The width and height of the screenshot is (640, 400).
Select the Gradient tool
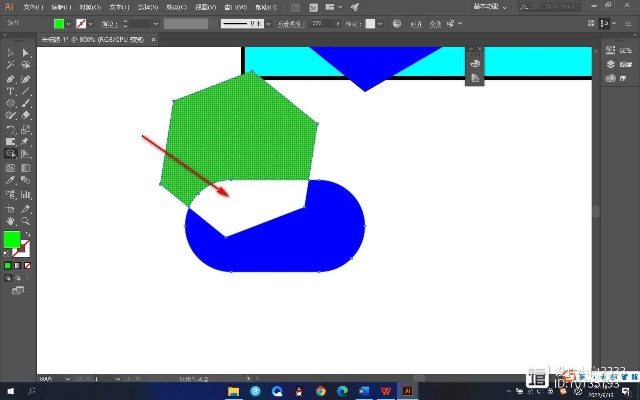[25, 168]
